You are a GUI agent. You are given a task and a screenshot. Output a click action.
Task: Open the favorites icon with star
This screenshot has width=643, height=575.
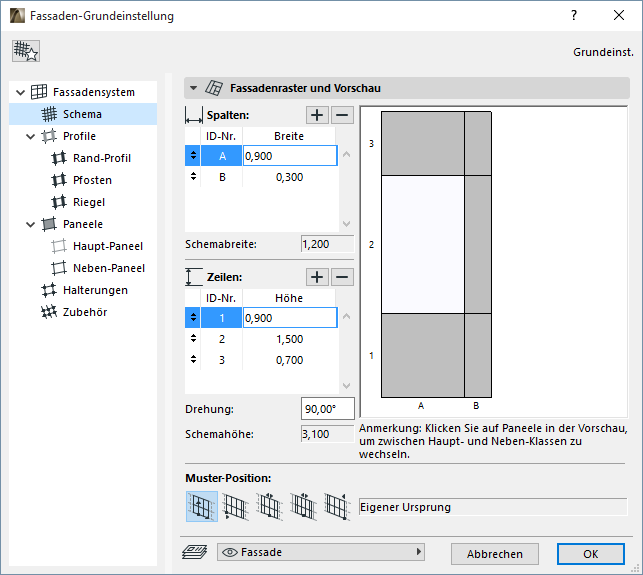26,51
